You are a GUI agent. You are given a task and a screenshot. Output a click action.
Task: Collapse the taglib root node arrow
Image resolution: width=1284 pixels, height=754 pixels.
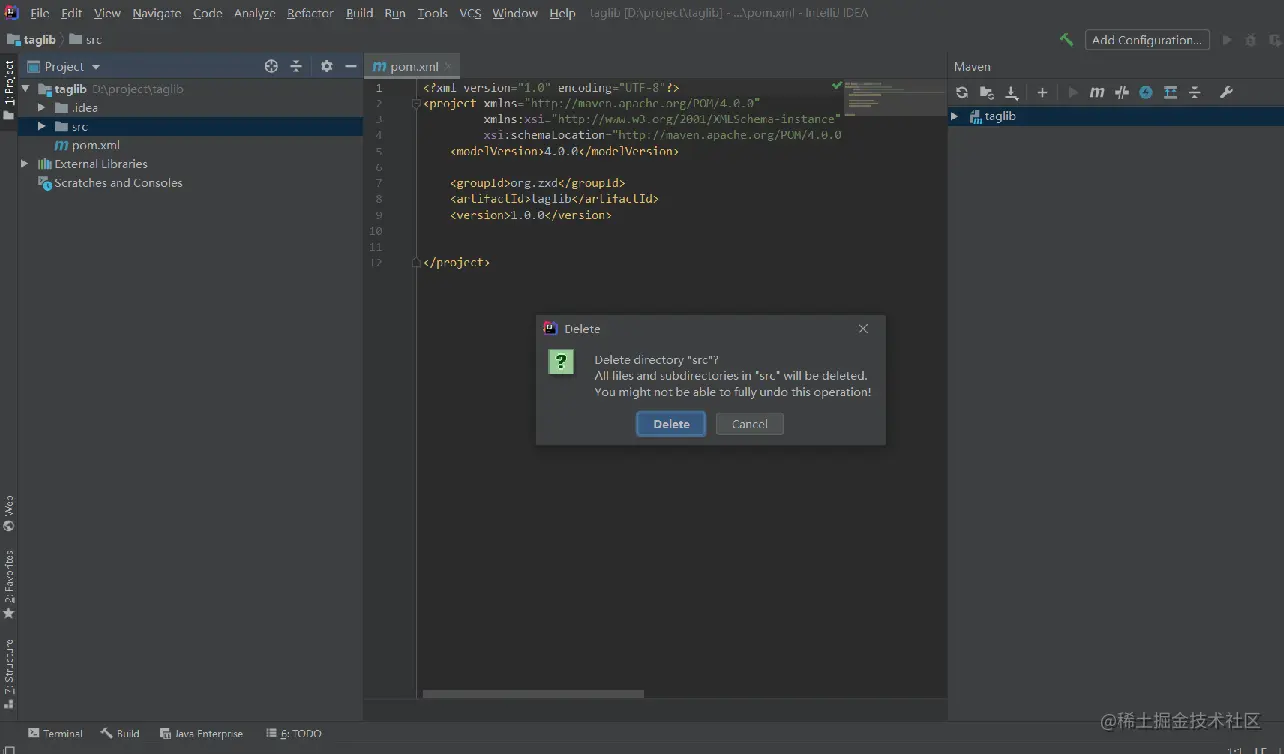point(26,89)
